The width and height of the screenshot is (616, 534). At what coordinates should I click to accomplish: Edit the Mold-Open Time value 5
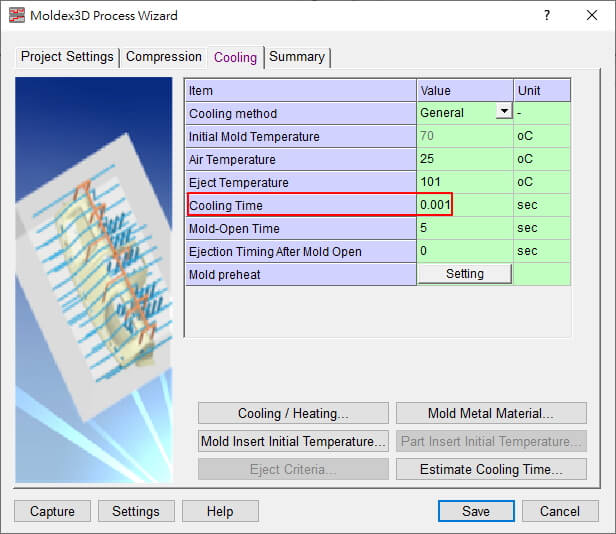click(465, 228)
